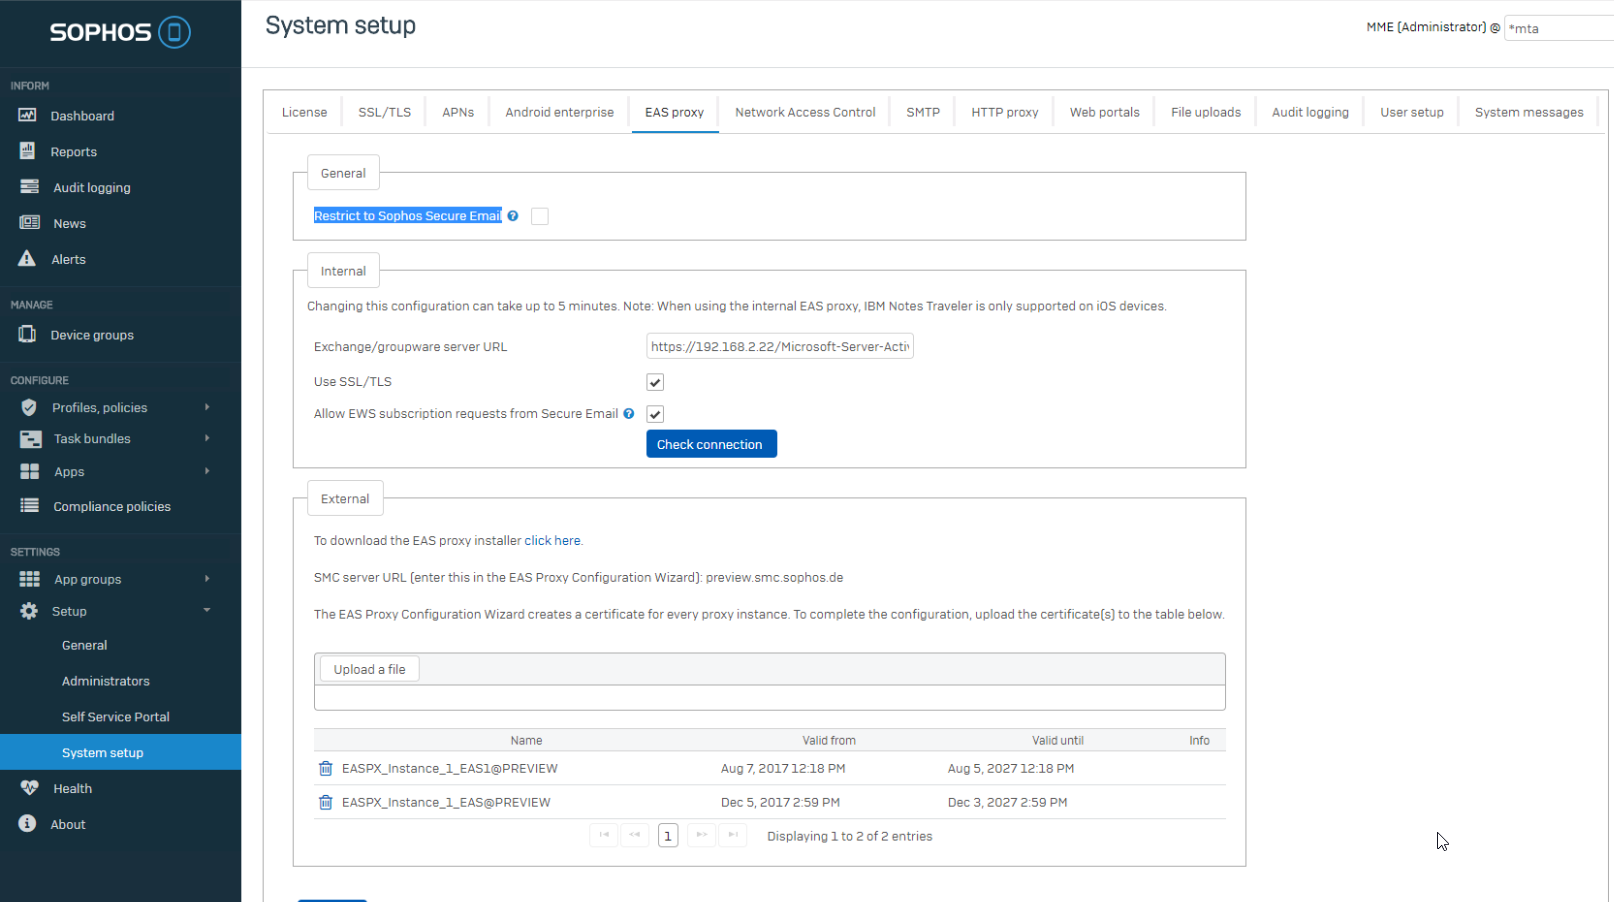Open Self Service Portal settings
Image resolution: width=1614 pixels, height=902 pixels.
(115, 717)
